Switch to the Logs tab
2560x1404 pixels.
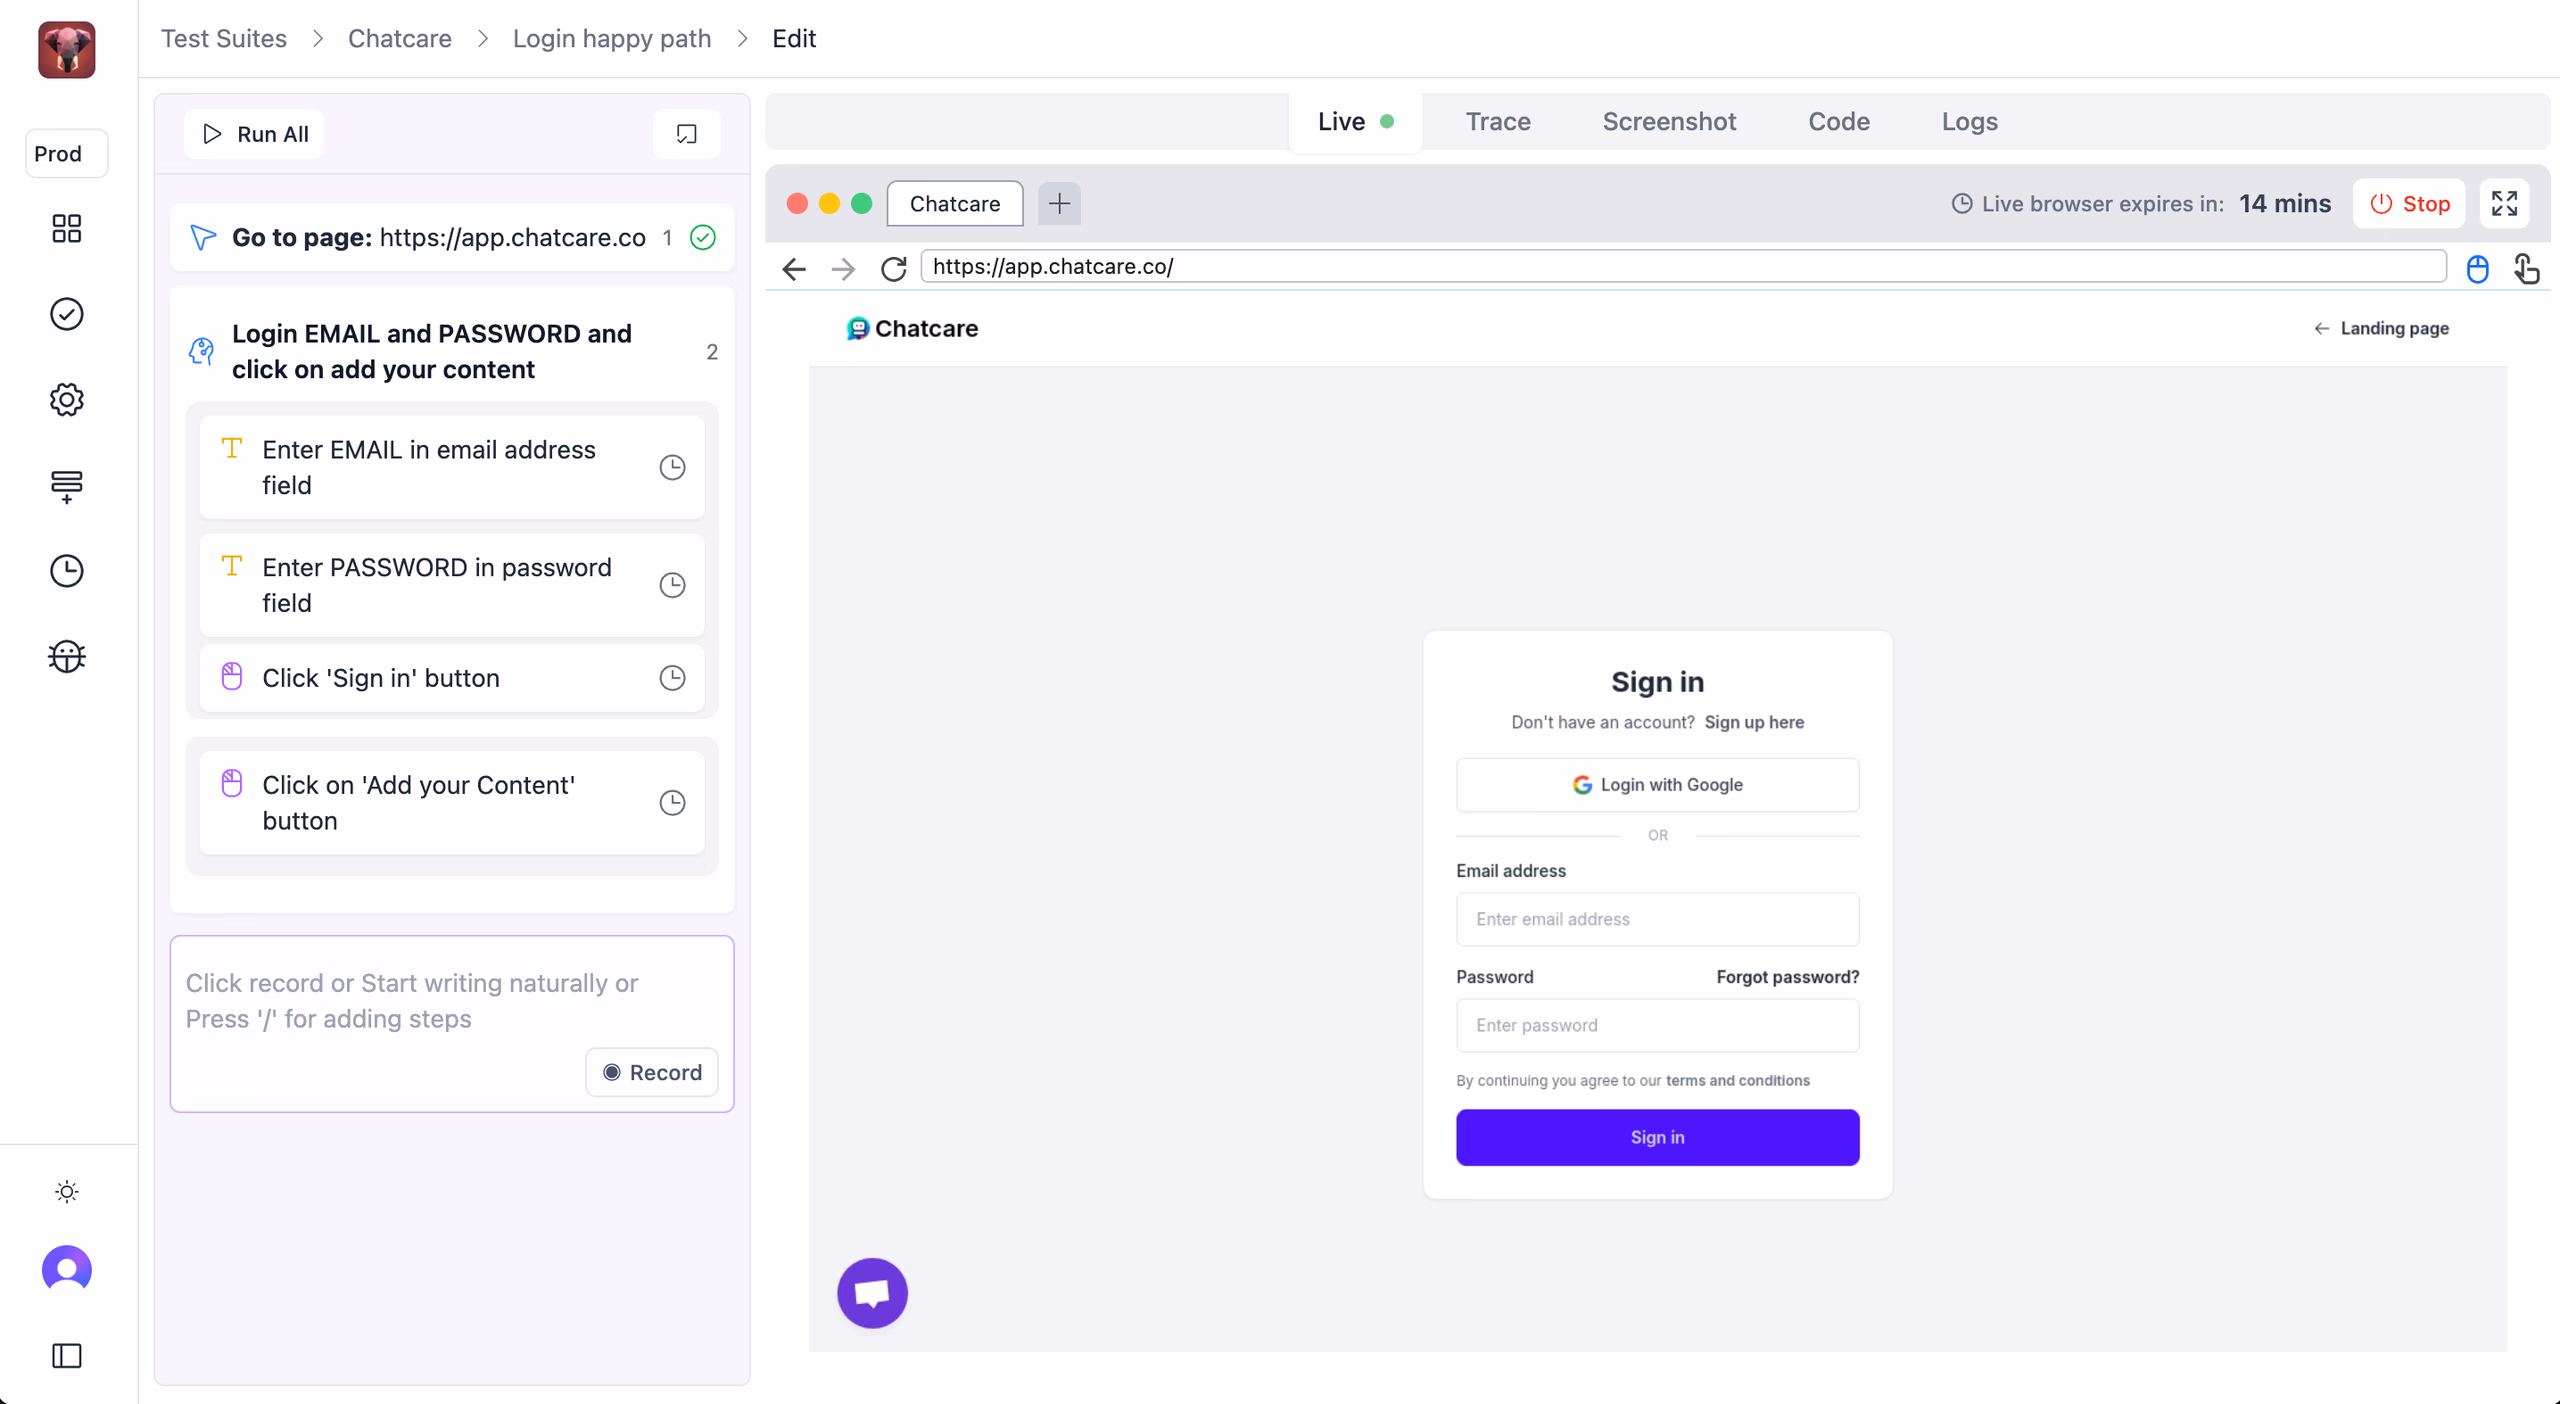pos(1970,121)
